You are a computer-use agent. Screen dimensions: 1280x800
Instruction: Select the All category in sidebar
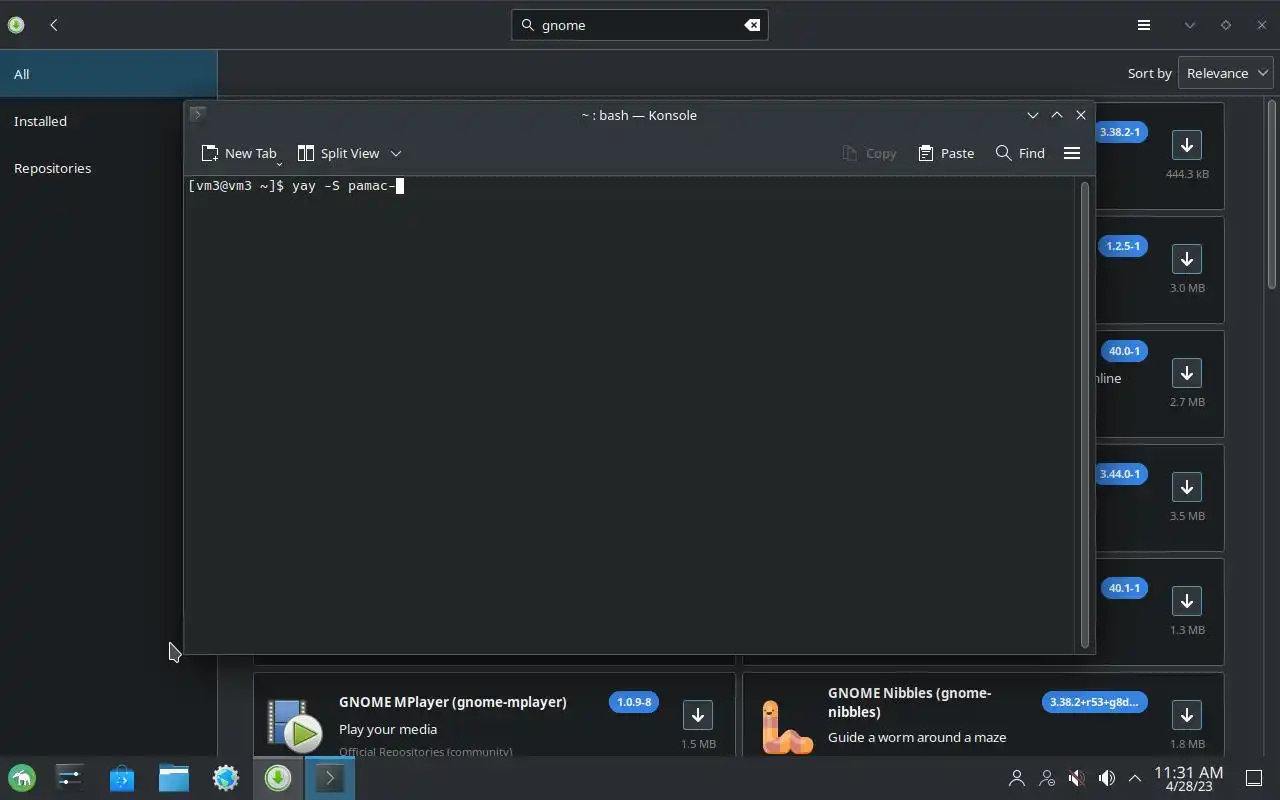click(x=108, y=74)
